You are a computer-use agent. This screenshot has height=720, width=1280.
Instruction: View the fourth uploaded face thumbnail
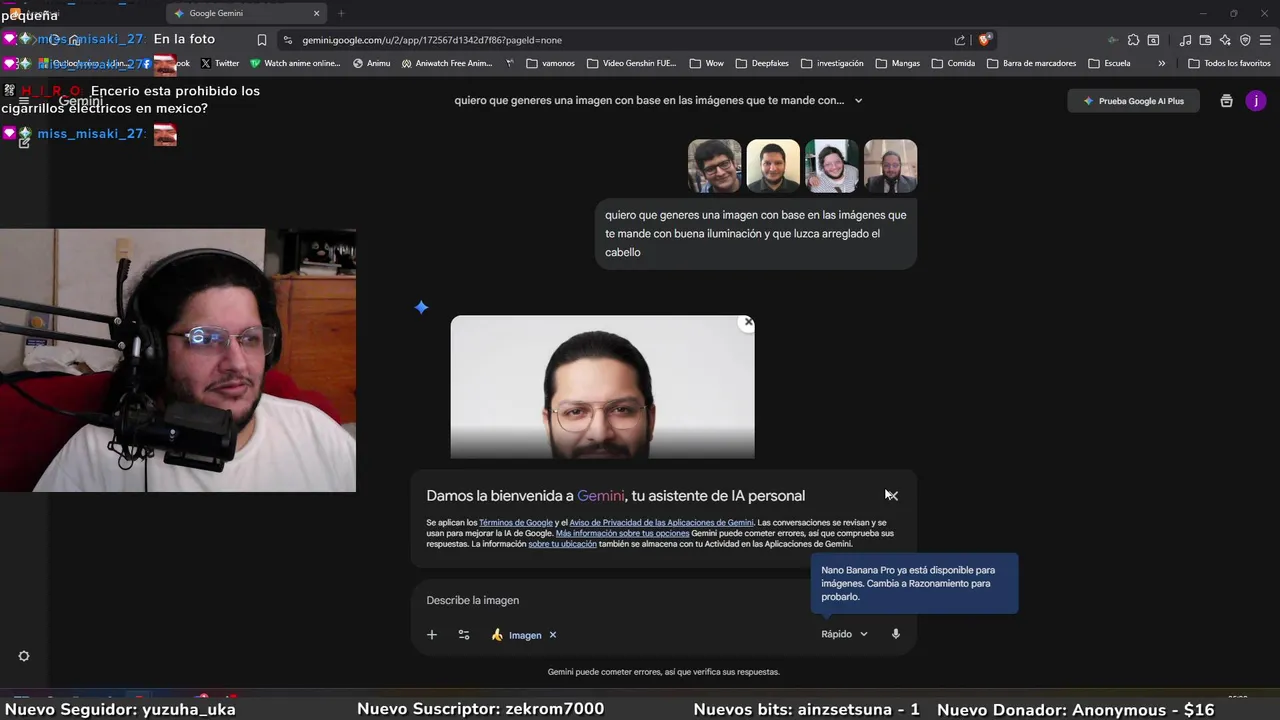pos(890,166)
